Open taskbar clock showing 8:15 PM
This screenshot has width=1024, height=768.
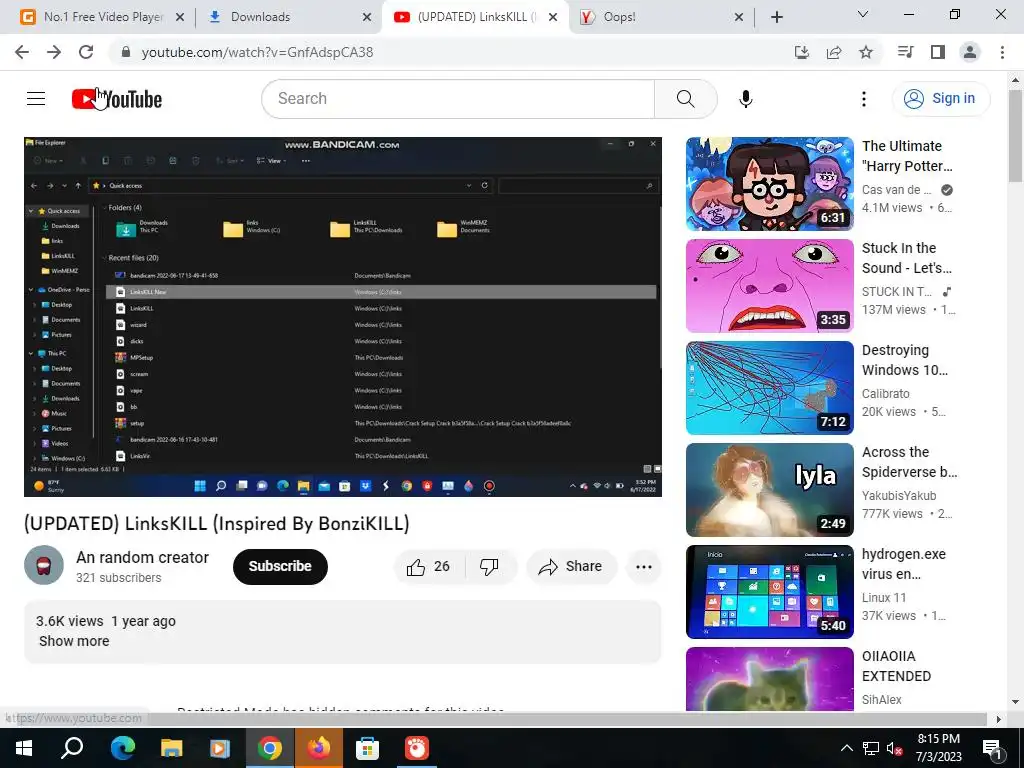coord(938,748)
